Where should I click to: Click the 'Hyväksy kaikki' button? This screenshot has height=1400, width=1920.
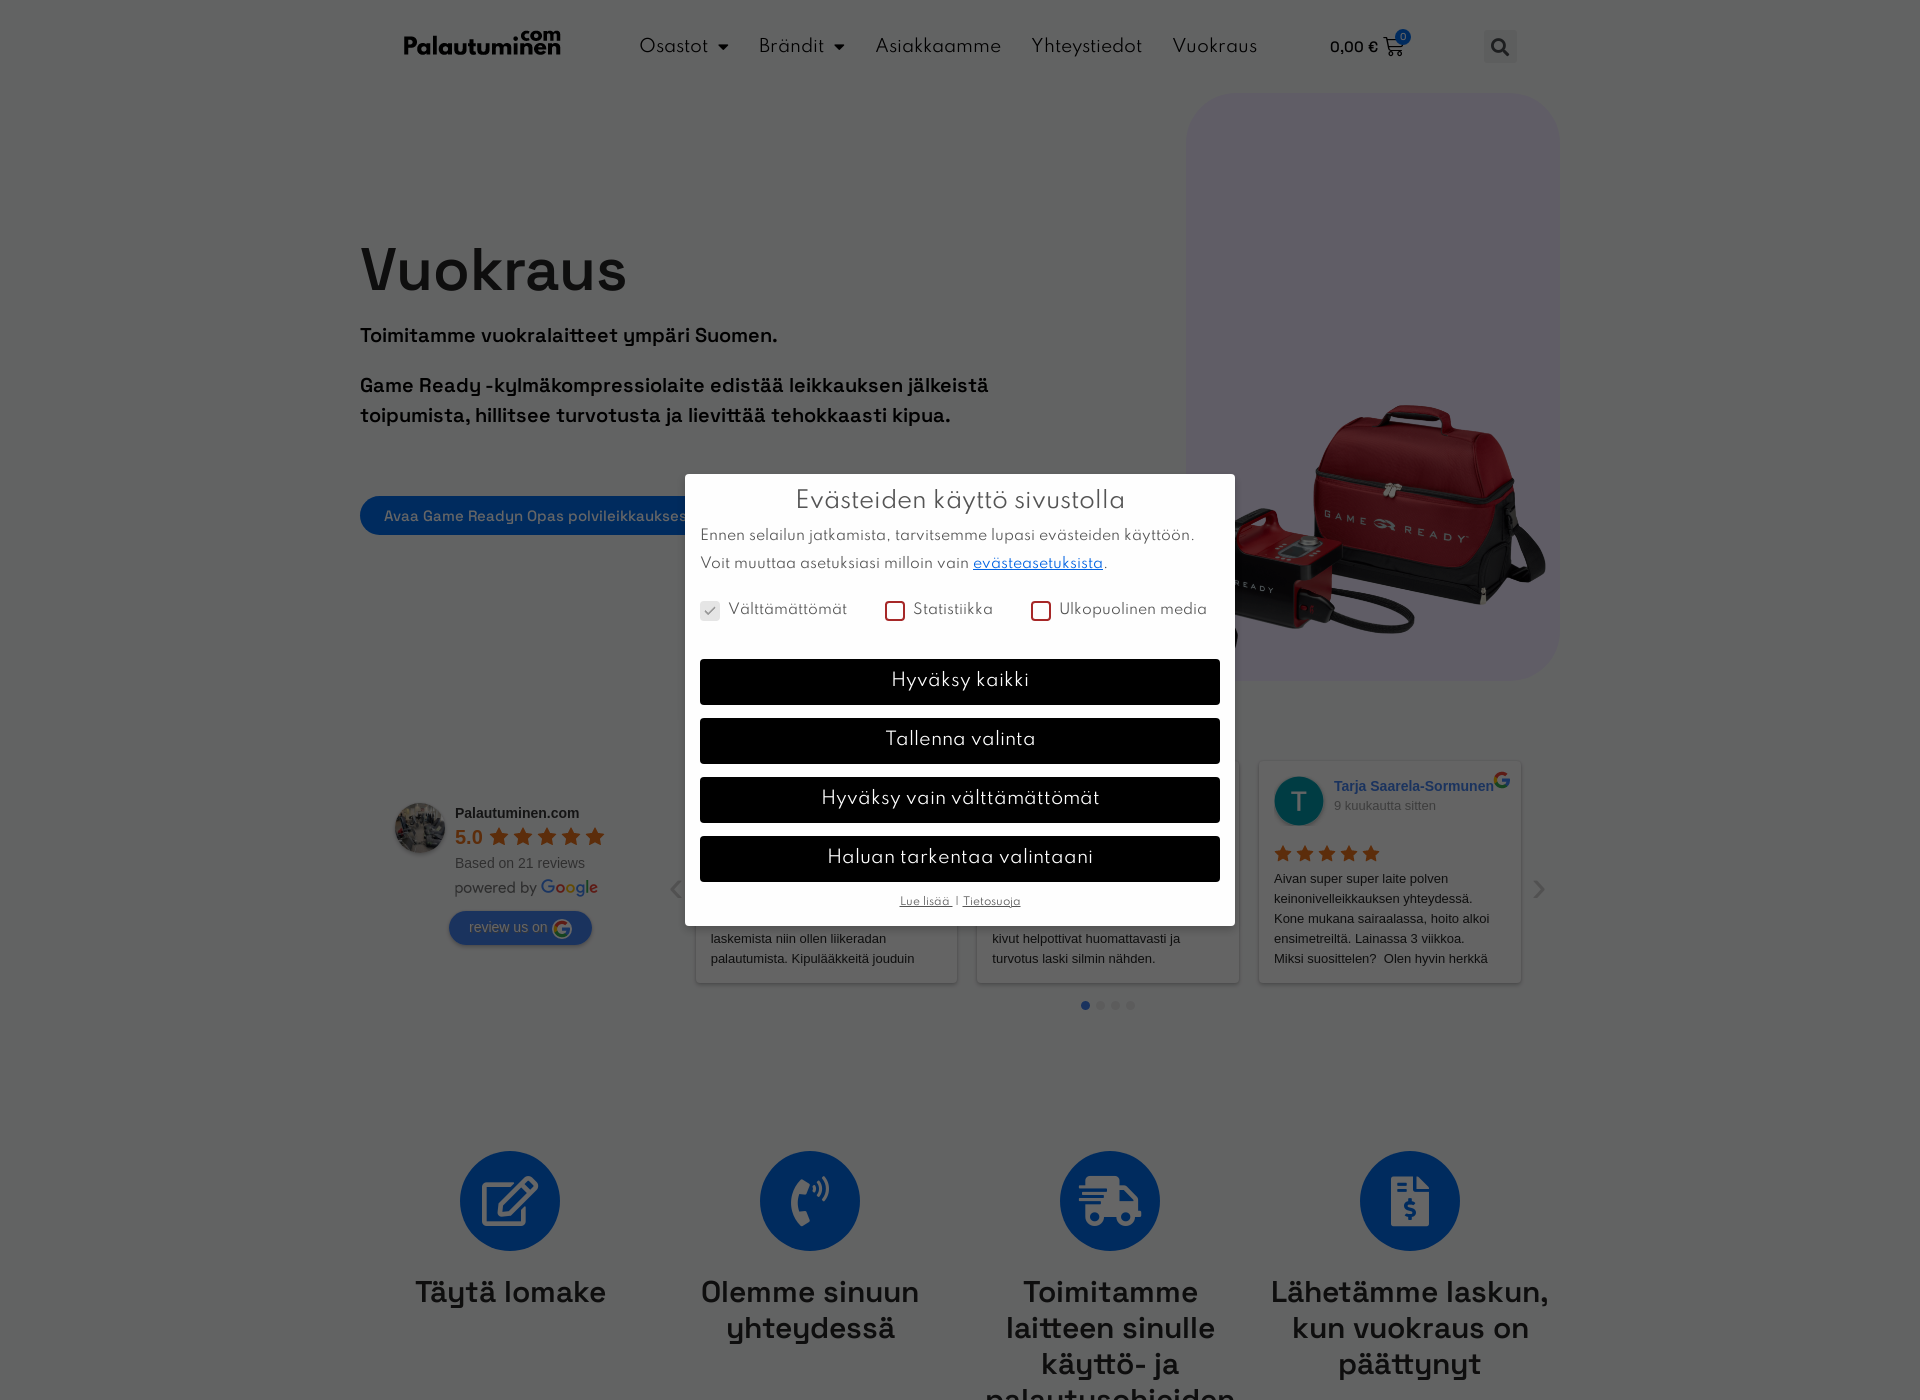959,681
